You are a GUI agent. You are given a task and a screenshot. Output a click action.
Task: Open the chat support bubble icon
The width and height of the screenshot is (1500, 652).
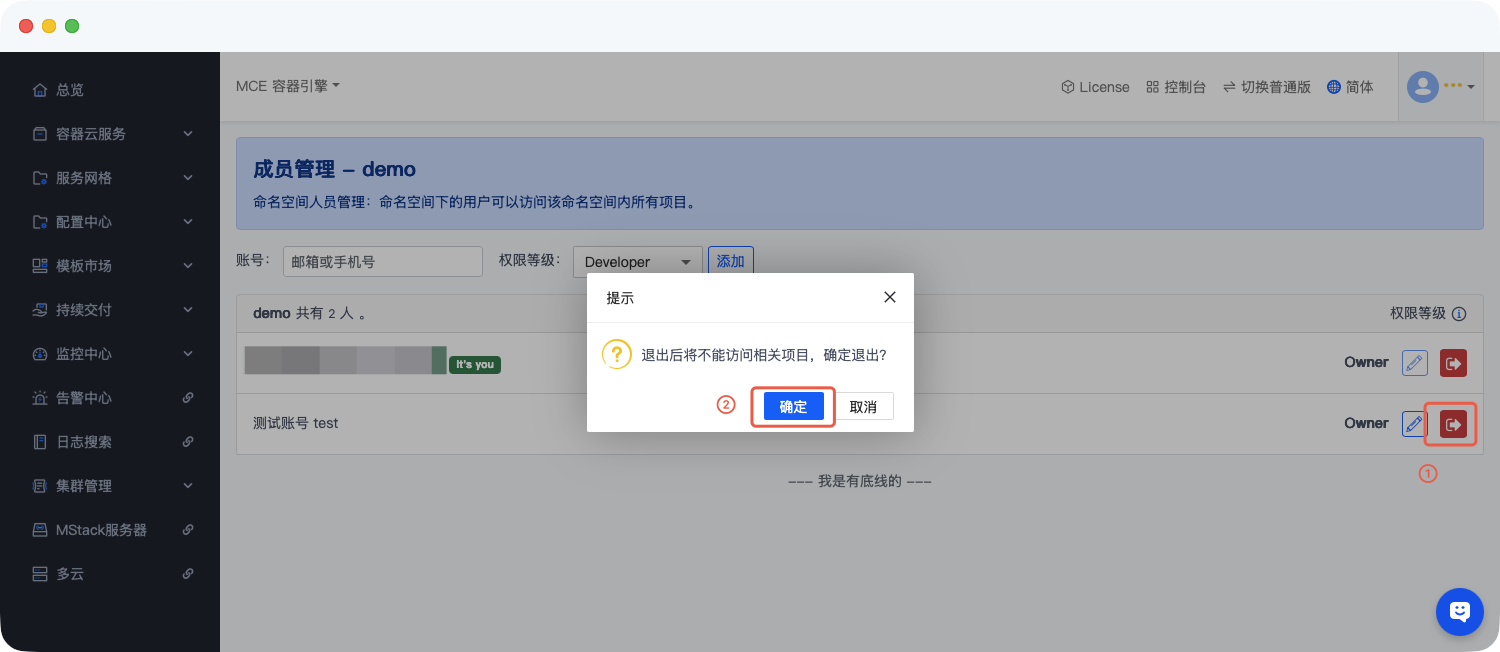point(1459,611)
